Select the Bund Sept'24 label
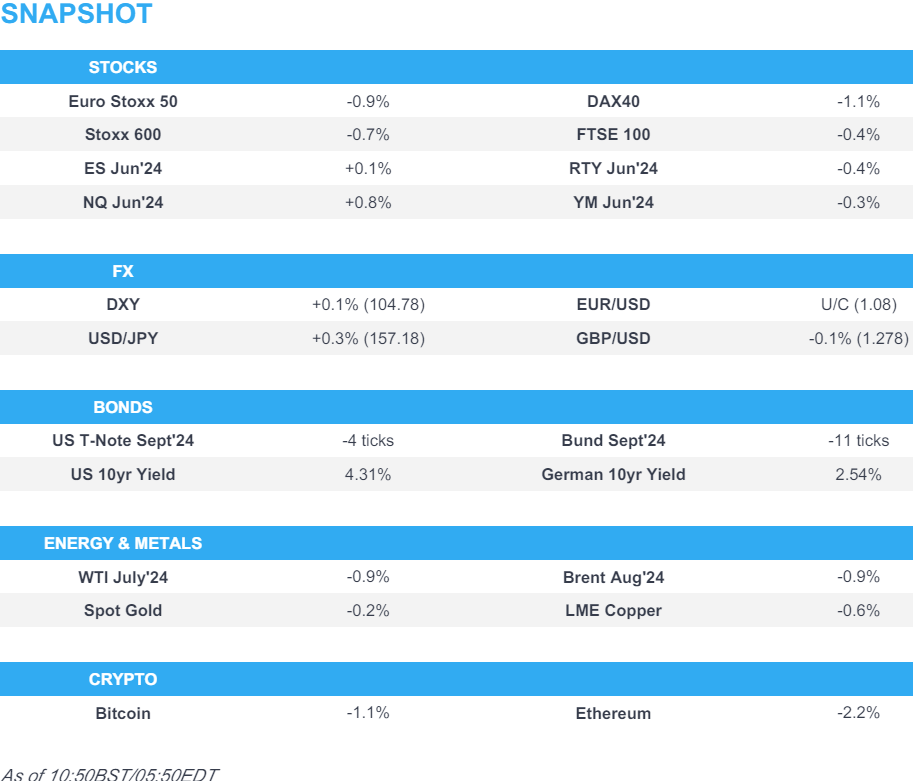Screen dimensions: 913x781 [613, 441]
